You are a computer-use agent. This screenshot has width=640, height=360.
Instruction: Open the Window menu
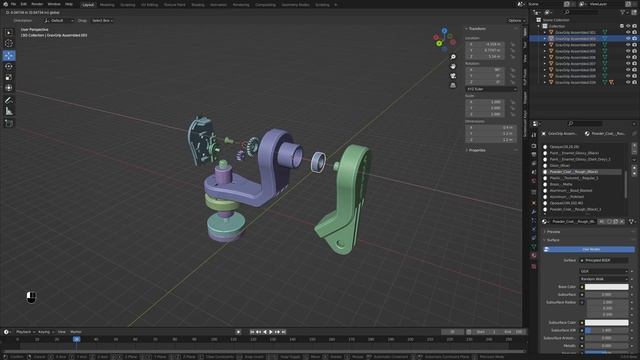click(x=54, y=4)
